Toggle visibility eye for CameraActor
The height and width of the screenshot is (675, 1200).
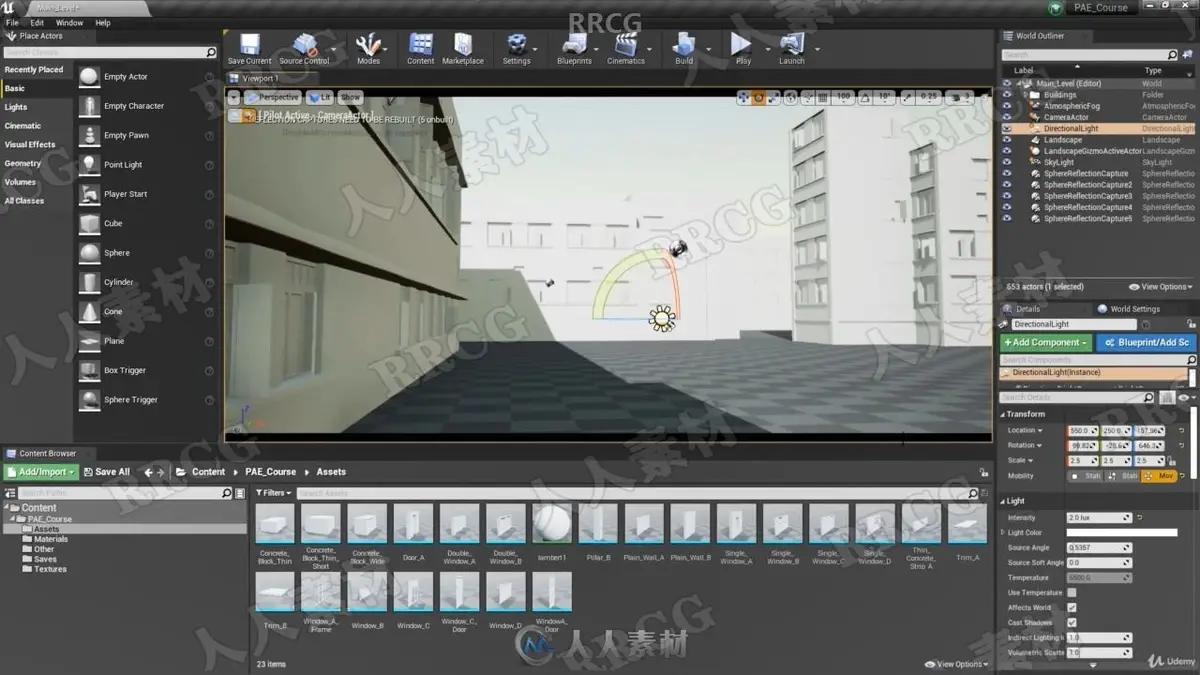click(x=1007, y=117)
